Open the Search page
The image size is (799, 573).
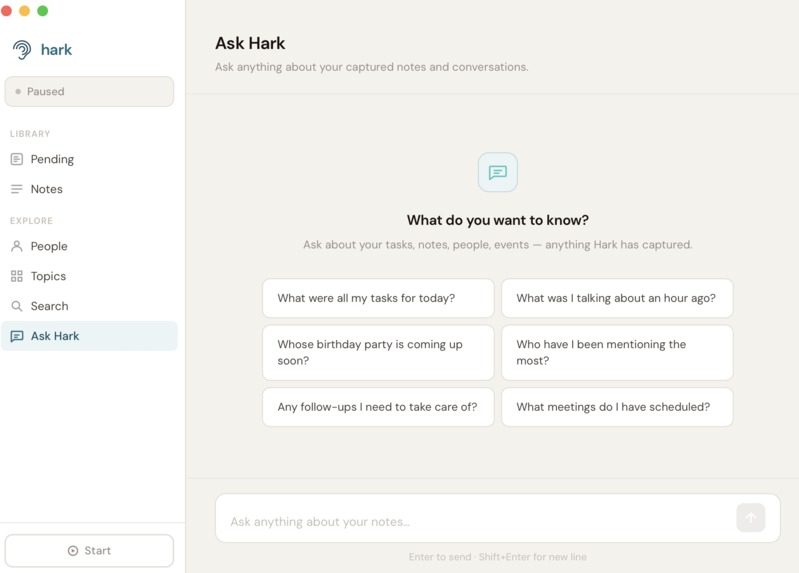[89, 306]
